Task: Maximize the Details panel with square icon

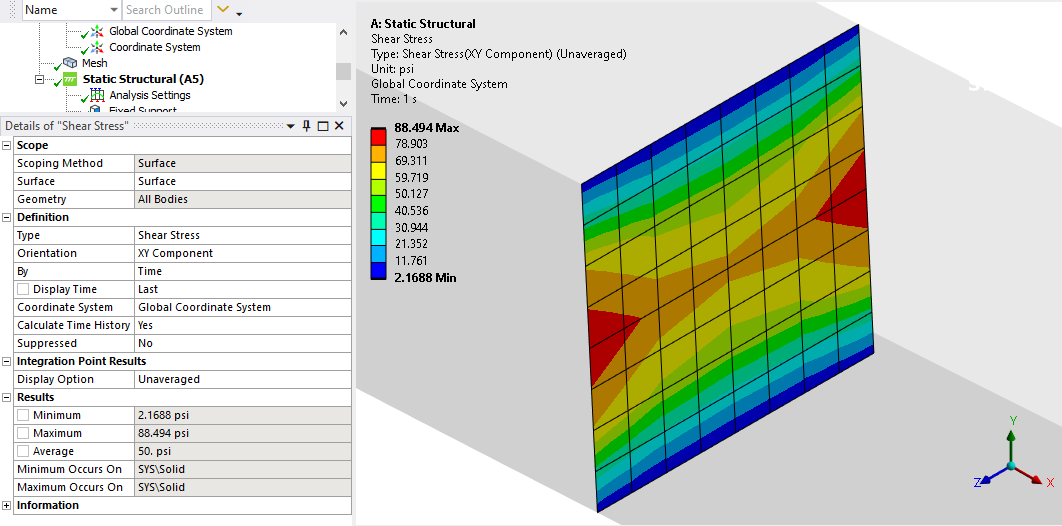Action: 322,126
